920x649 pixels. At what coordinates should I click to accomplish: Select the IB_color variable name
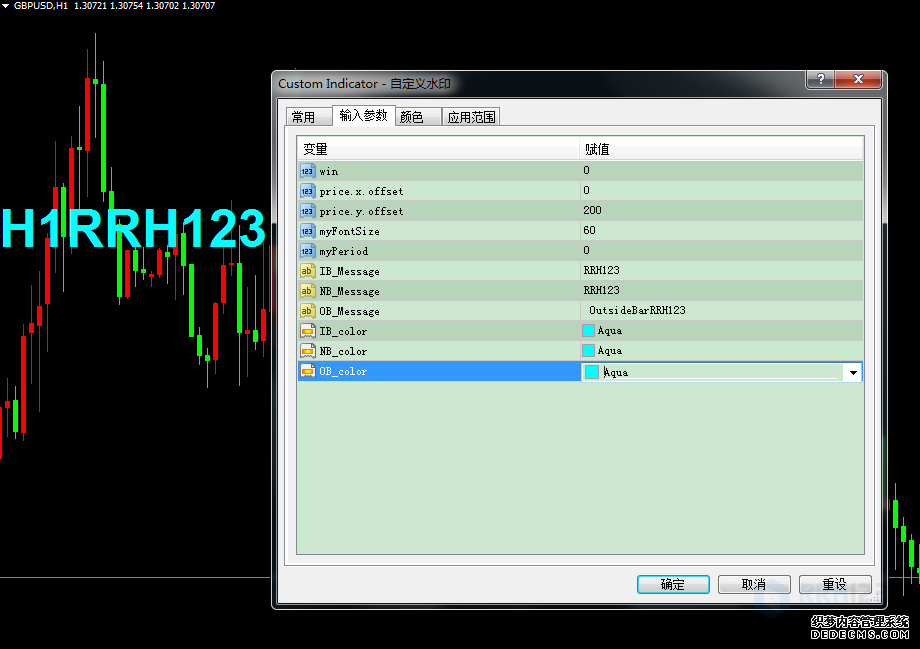(343, 331)
